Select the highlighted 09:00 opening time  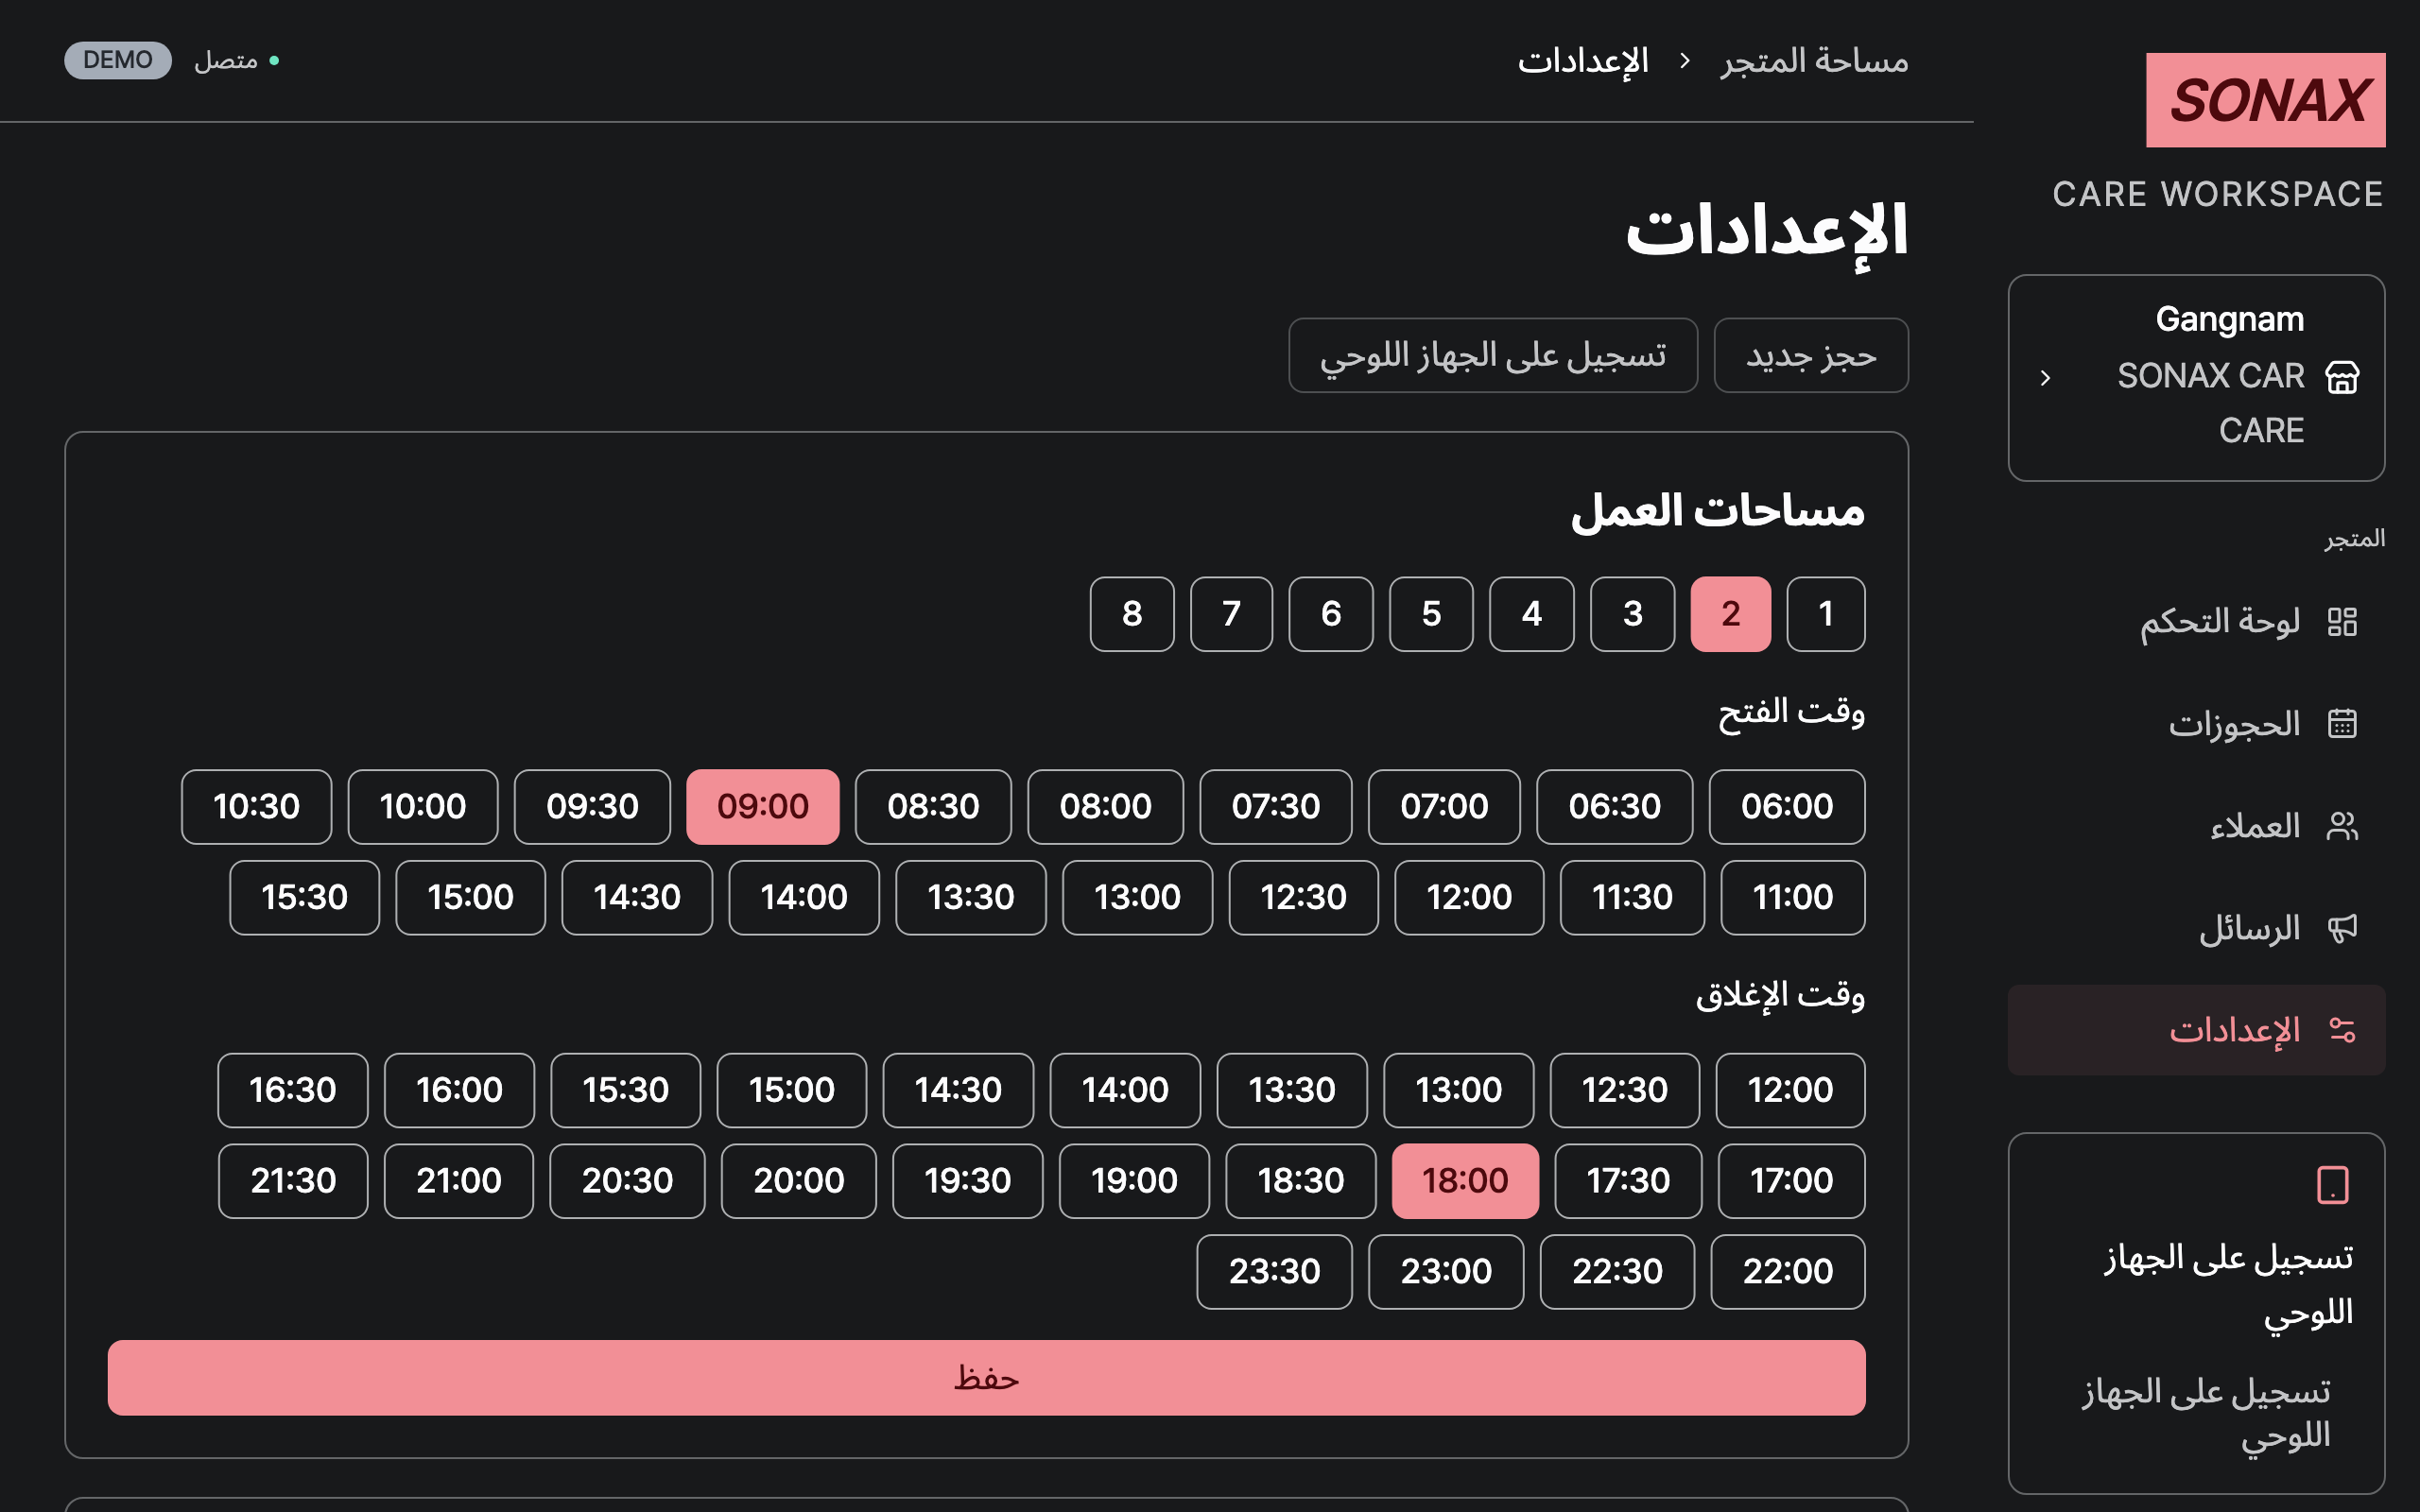(x=763, y=807)
